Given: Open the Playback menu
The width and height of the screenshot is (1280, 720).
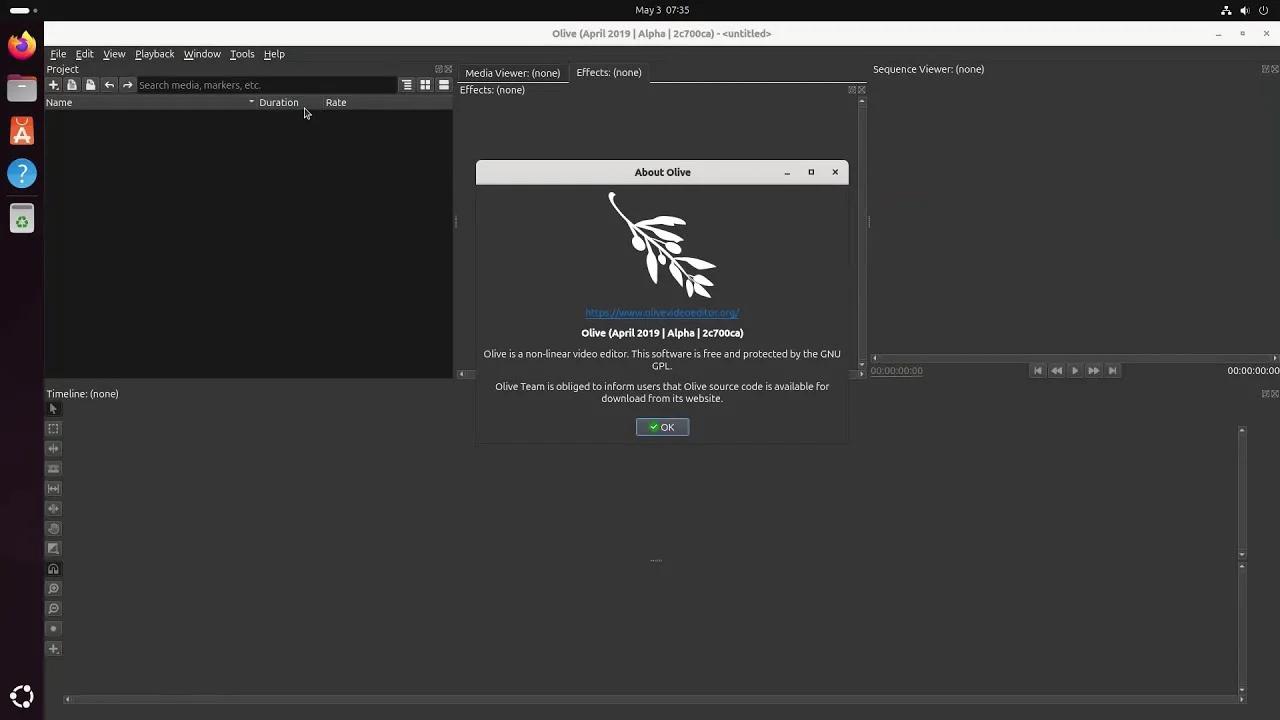Looking at the screenshot, I should click(x=154, y=54).
